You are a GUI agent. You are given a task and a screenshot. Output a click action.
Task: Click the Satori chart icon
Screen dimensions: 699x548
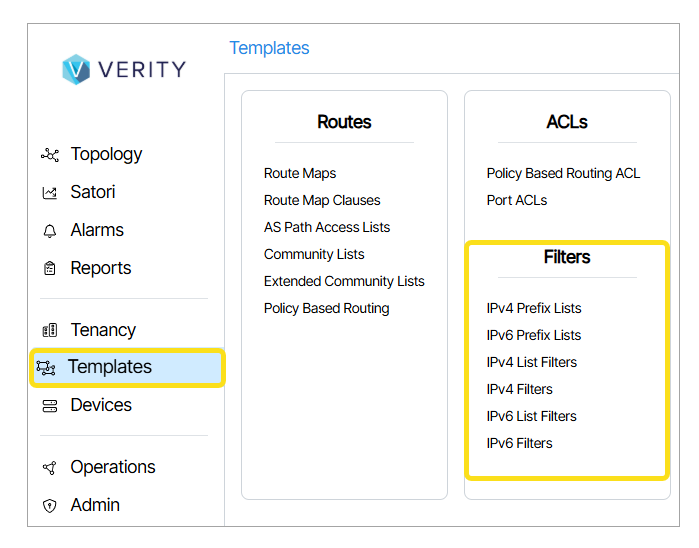point(50,193)
